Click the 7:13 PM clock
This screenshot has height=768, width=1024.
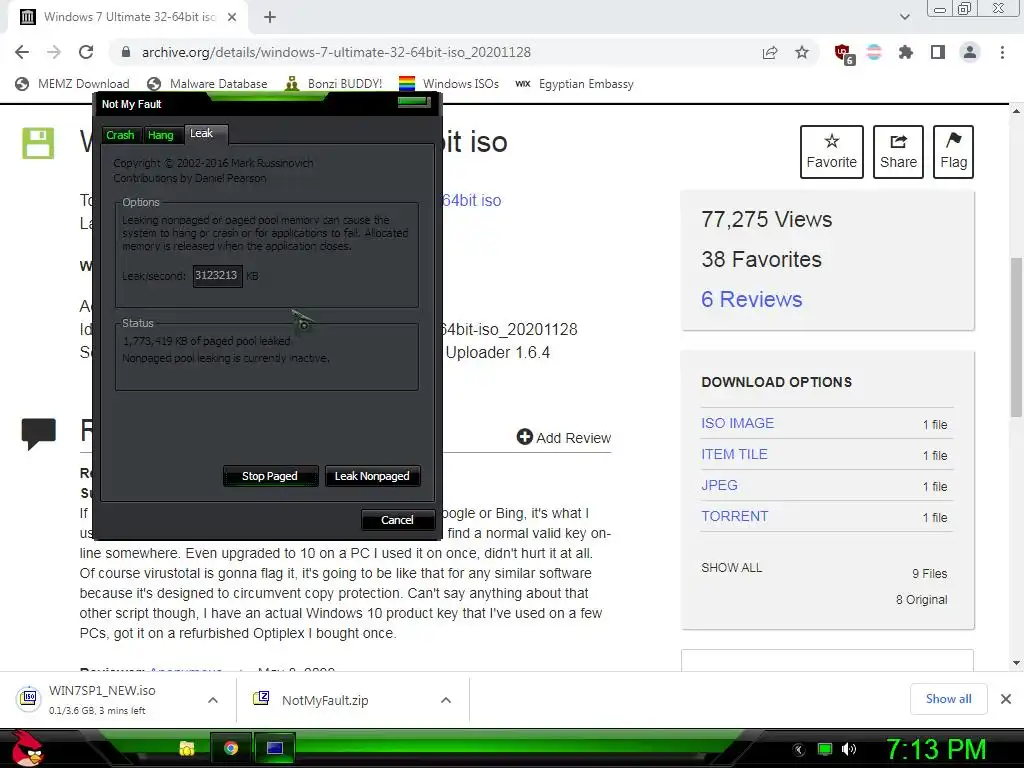(x=936, y=750)
